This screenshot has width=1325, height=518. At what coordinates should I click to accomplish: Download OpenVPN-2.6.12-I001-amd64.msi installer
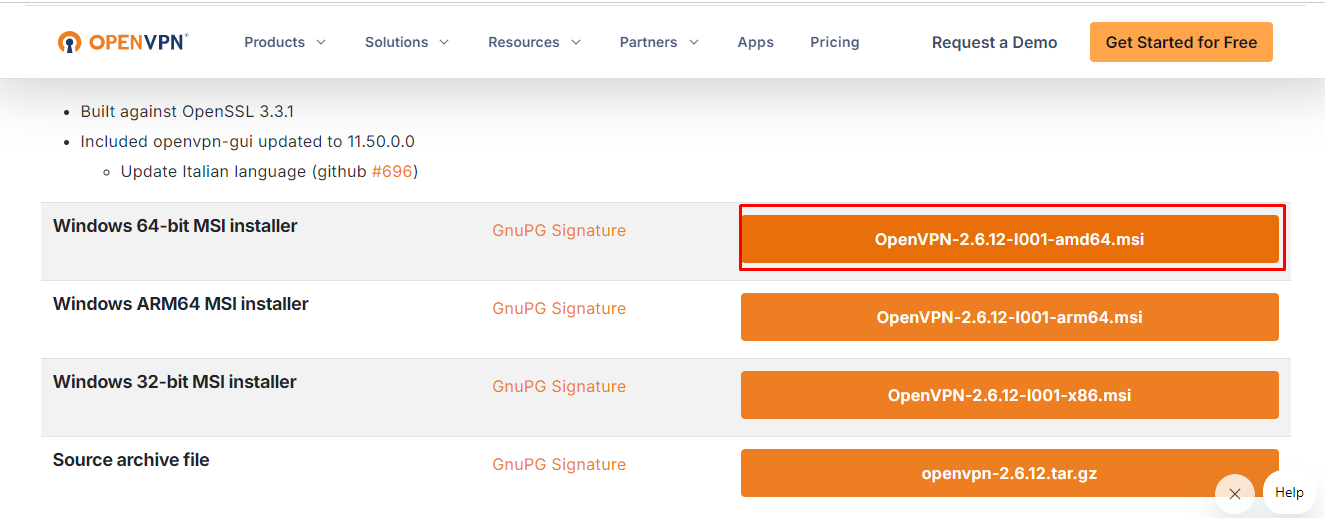(1009, 239)
